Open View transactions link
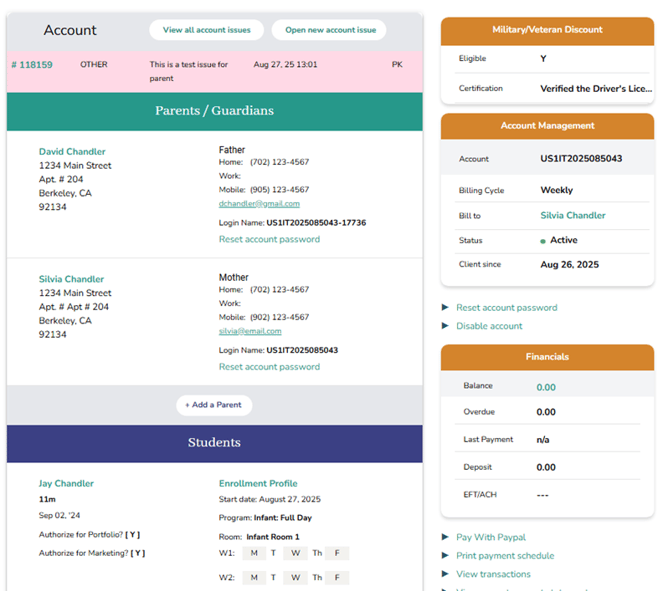This screenshot has height=591, width=658. coord(493,574)
